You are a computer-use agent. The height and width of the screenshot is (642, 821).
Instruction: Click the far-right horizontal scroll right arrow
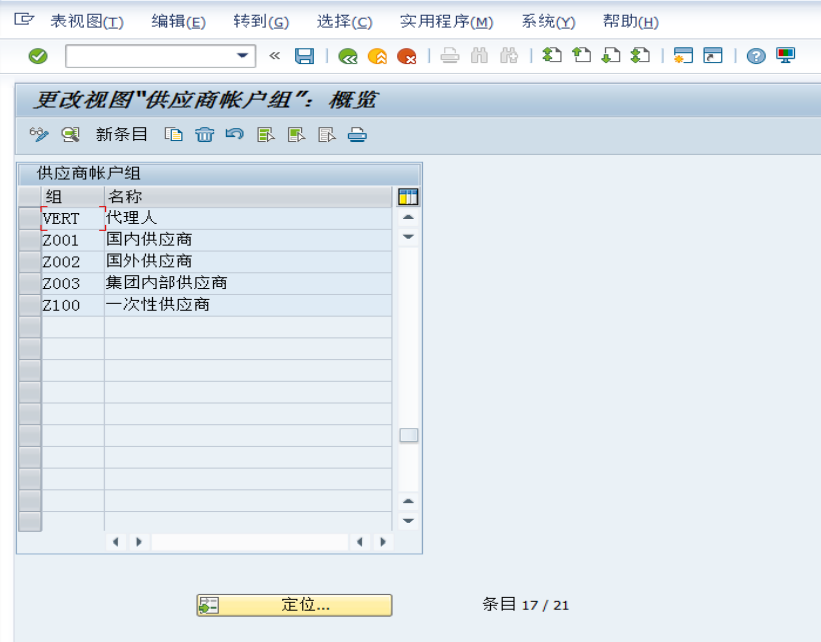tap(383, 542)
